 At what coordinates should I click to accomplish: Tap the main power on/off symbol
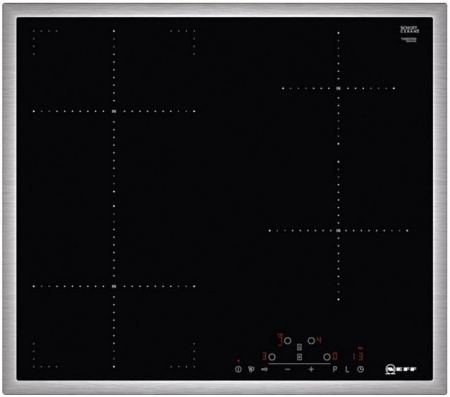[x=238, y=369]
